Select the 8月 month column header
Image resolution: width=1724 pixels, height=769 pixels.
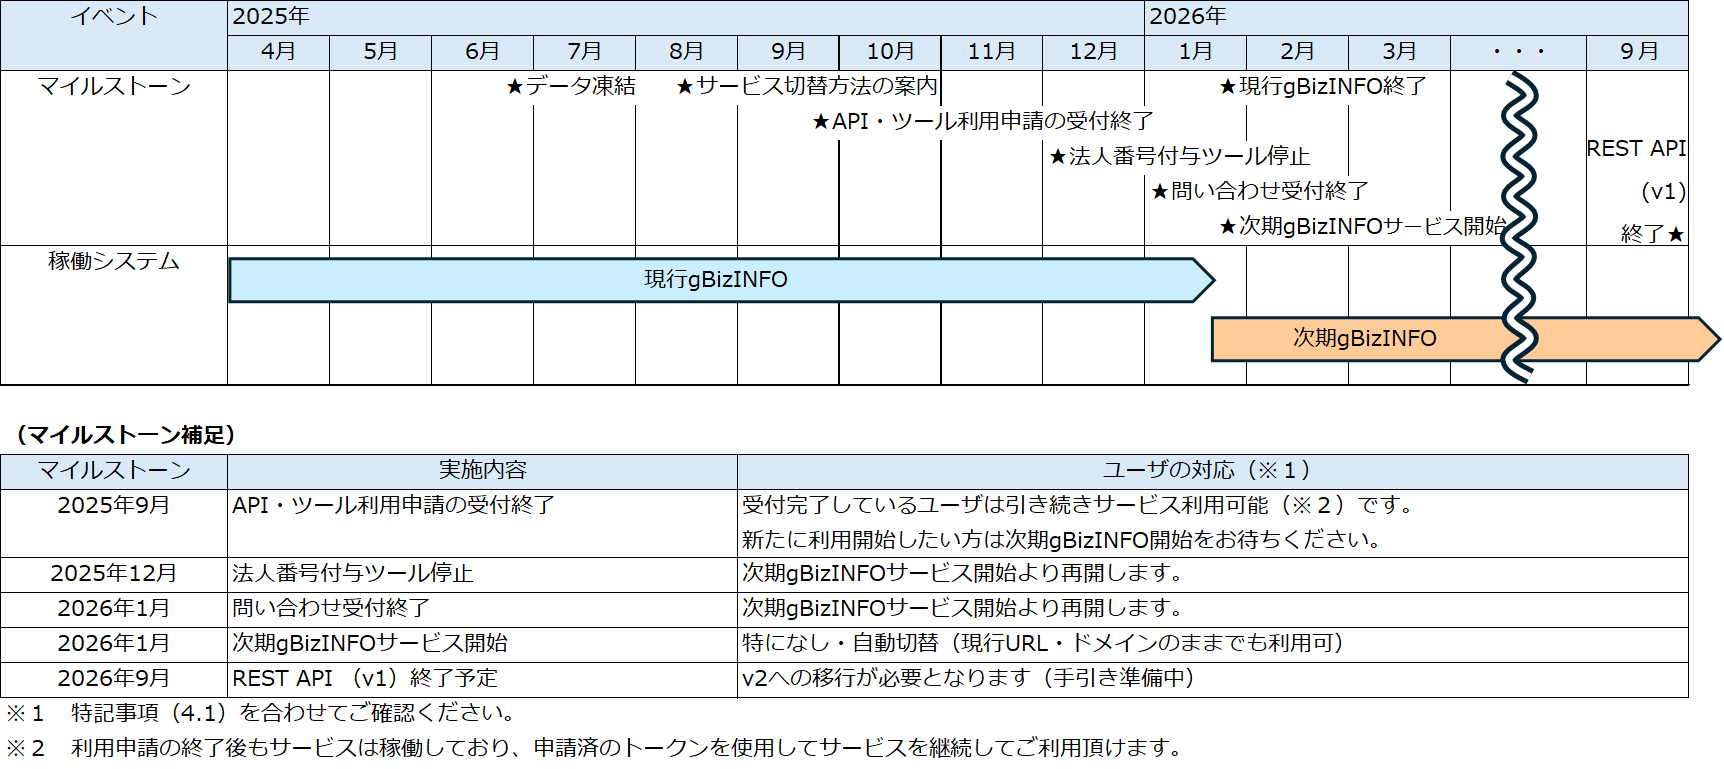click(687, 52)
